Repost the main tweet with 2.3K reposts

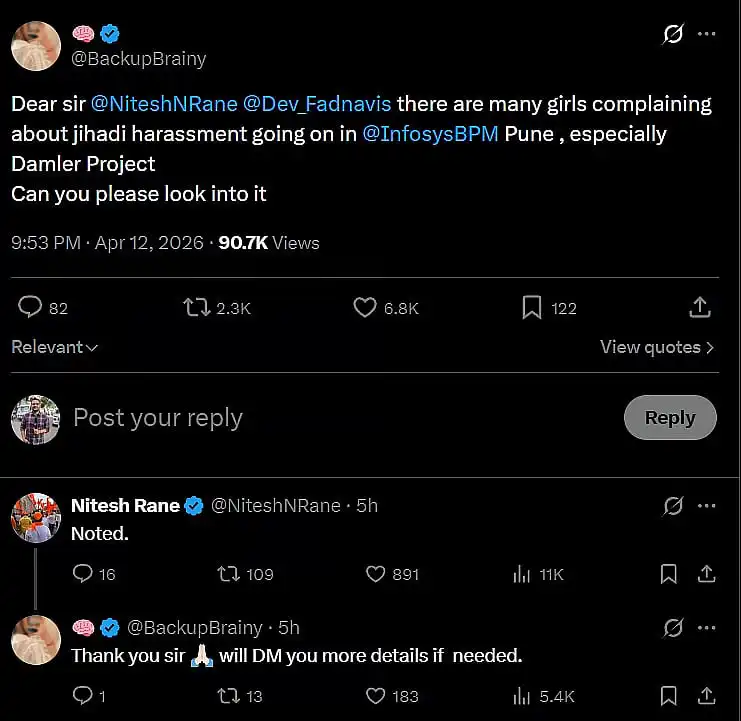coord(197,307)
